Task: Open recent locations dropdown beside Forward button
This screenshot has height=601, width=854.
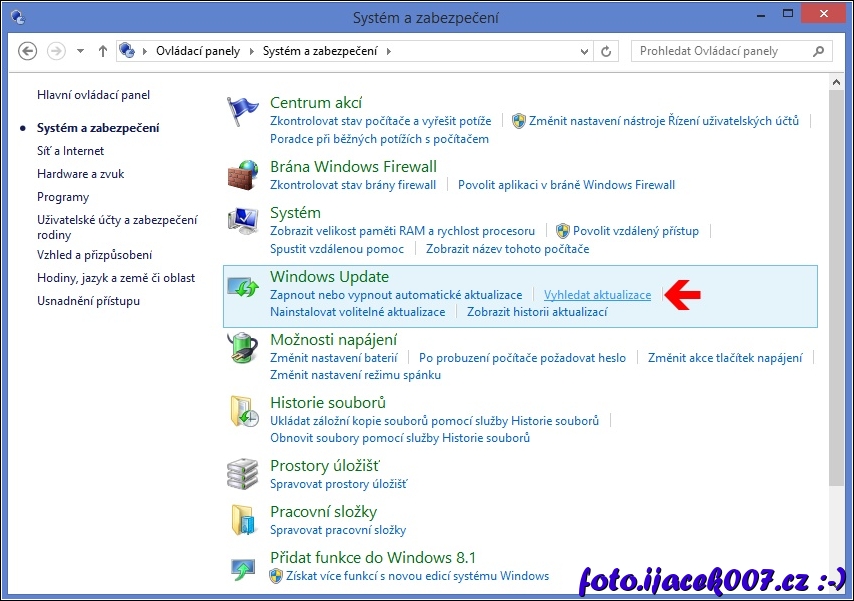Action: [x=80, y=51]
